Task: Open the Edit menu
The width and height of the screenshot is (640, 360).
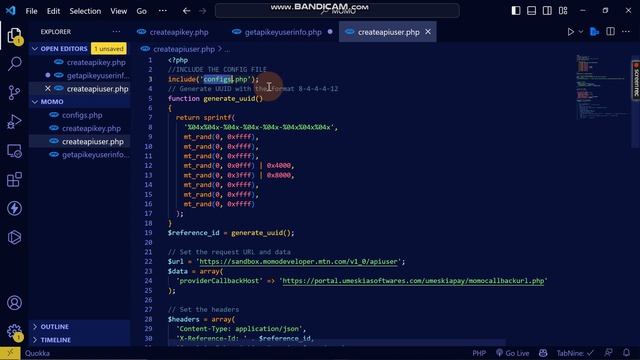Action: tap(53, 11)
